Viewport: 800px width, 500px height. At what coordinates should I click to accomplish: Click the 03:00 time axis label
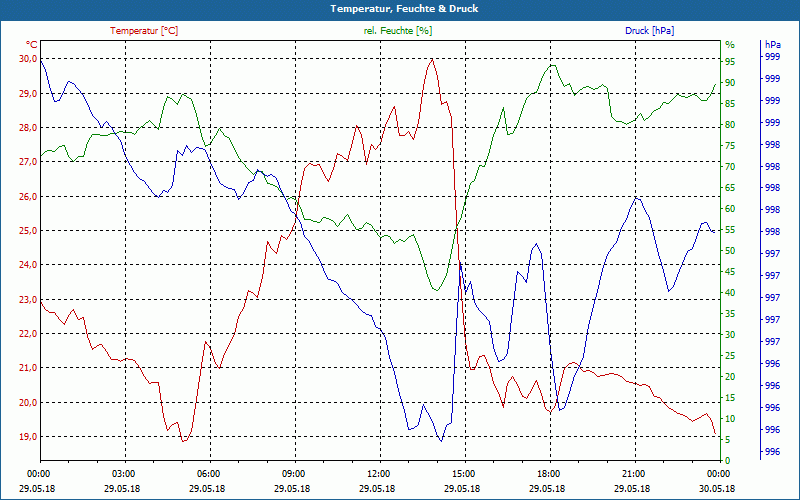(125, 474)
